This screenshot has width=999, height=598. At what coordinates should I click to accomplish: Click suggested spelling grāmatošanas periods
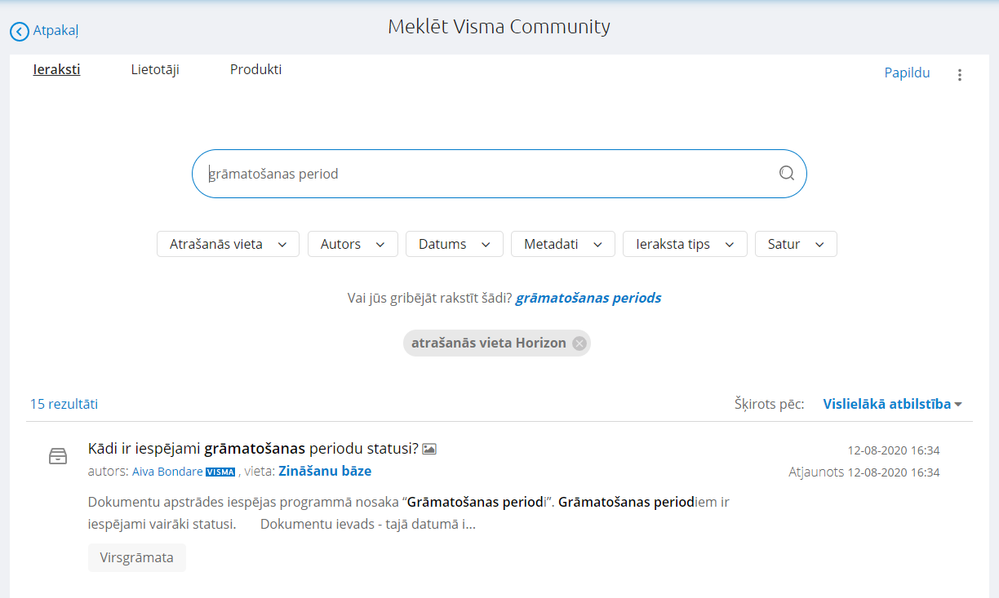pos(588,298)
